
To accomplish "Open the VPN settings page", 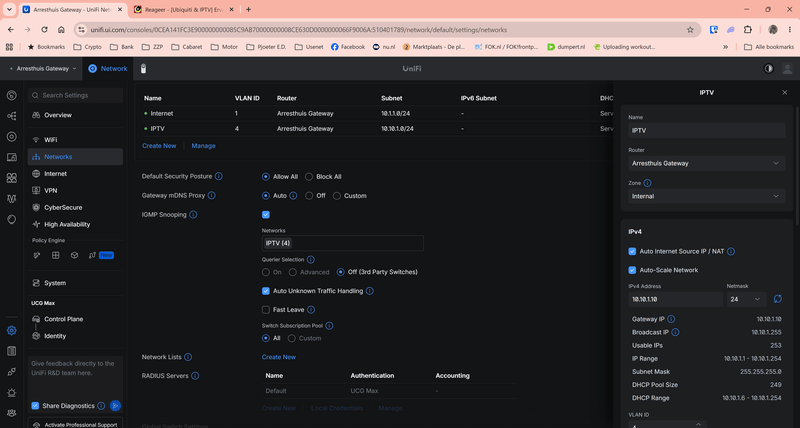I will tap(75, 190).
